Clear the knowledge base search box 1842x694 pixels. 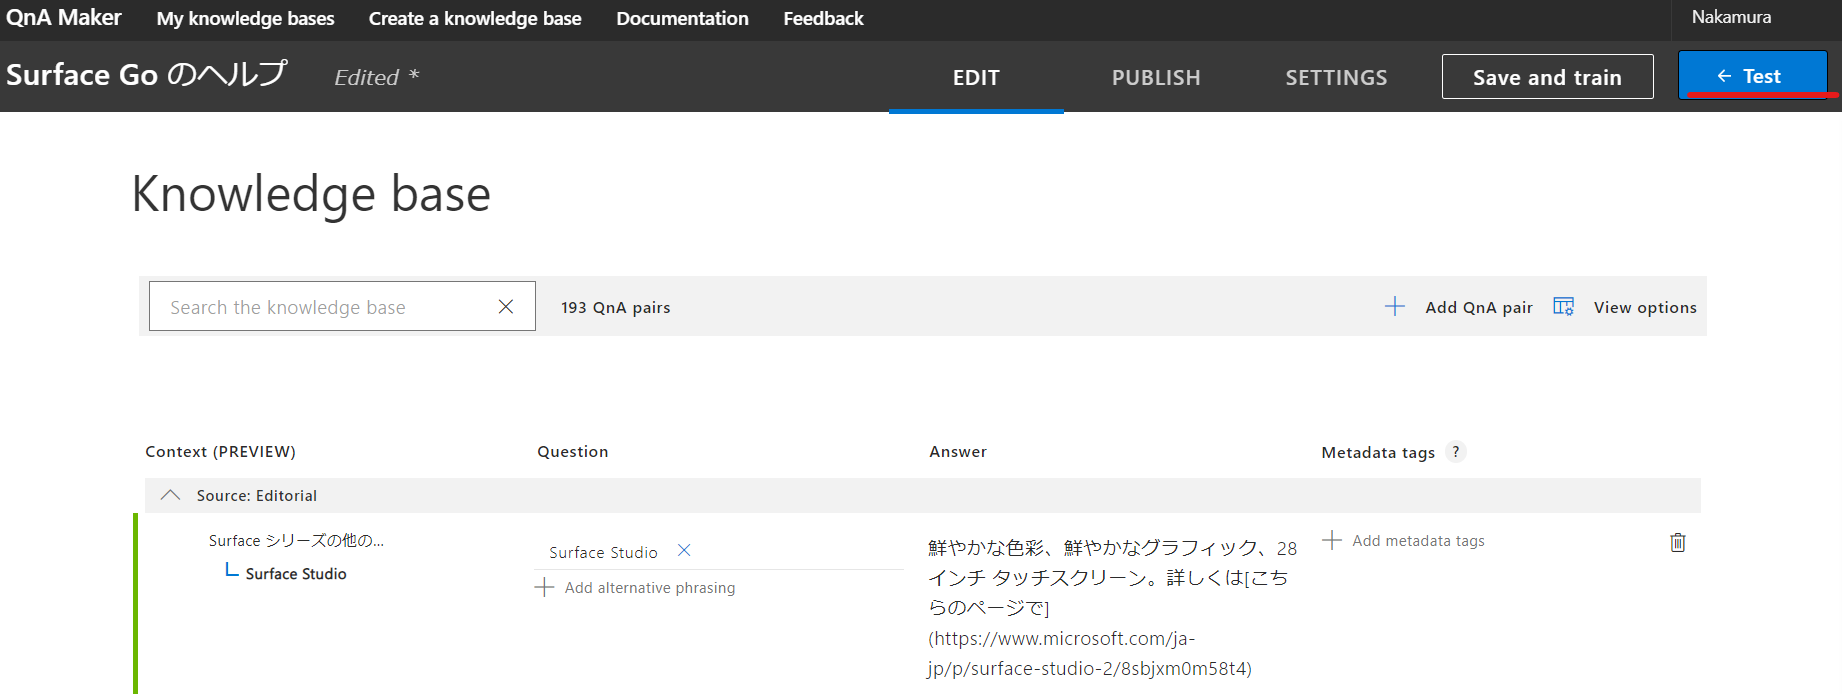pos(506,307)
